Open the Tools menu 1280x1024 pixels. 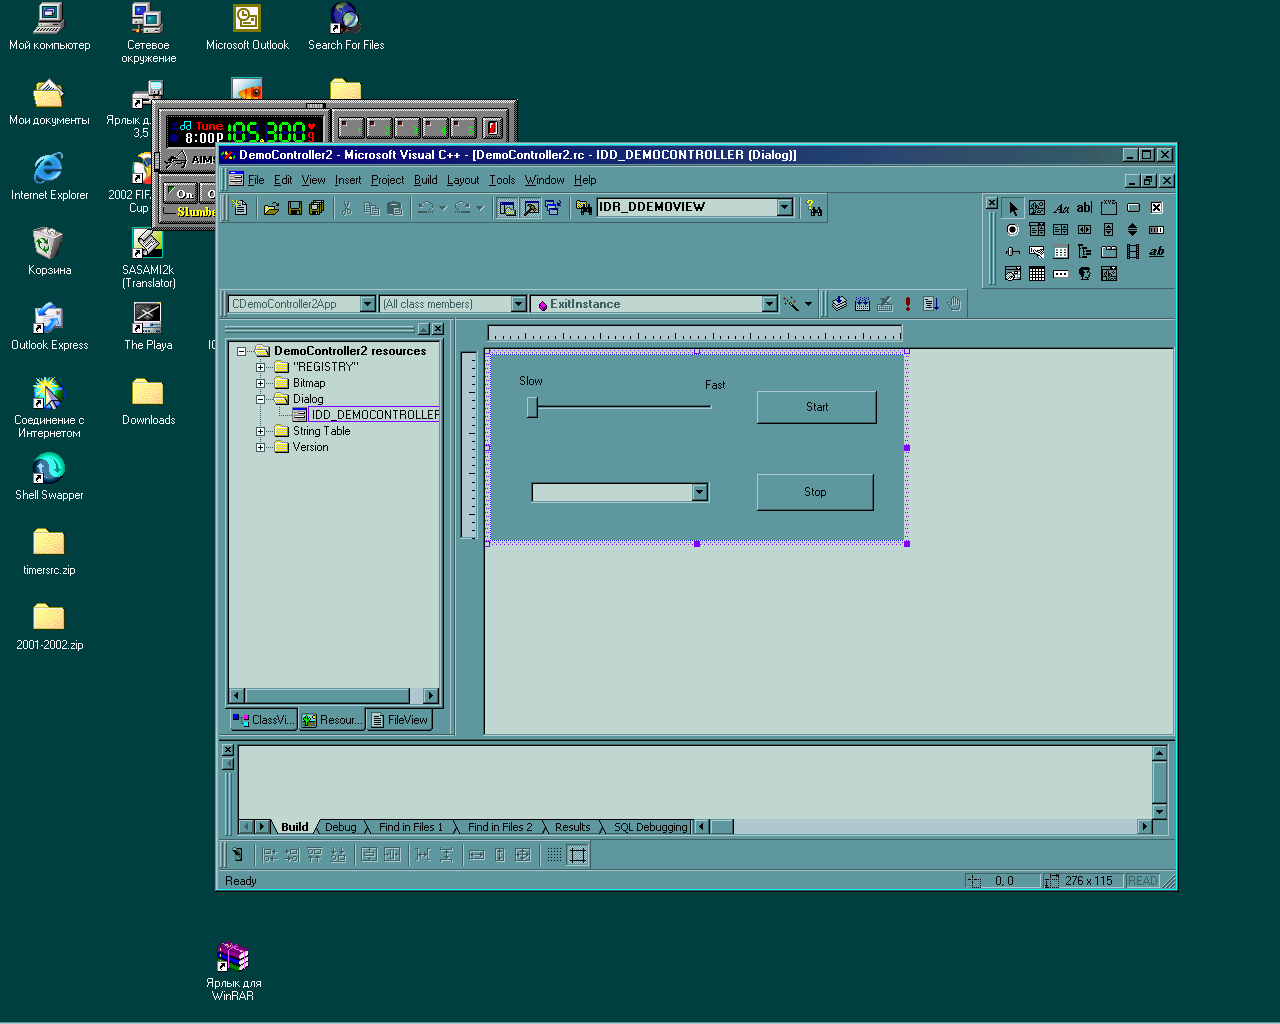[x=502, y=180]
